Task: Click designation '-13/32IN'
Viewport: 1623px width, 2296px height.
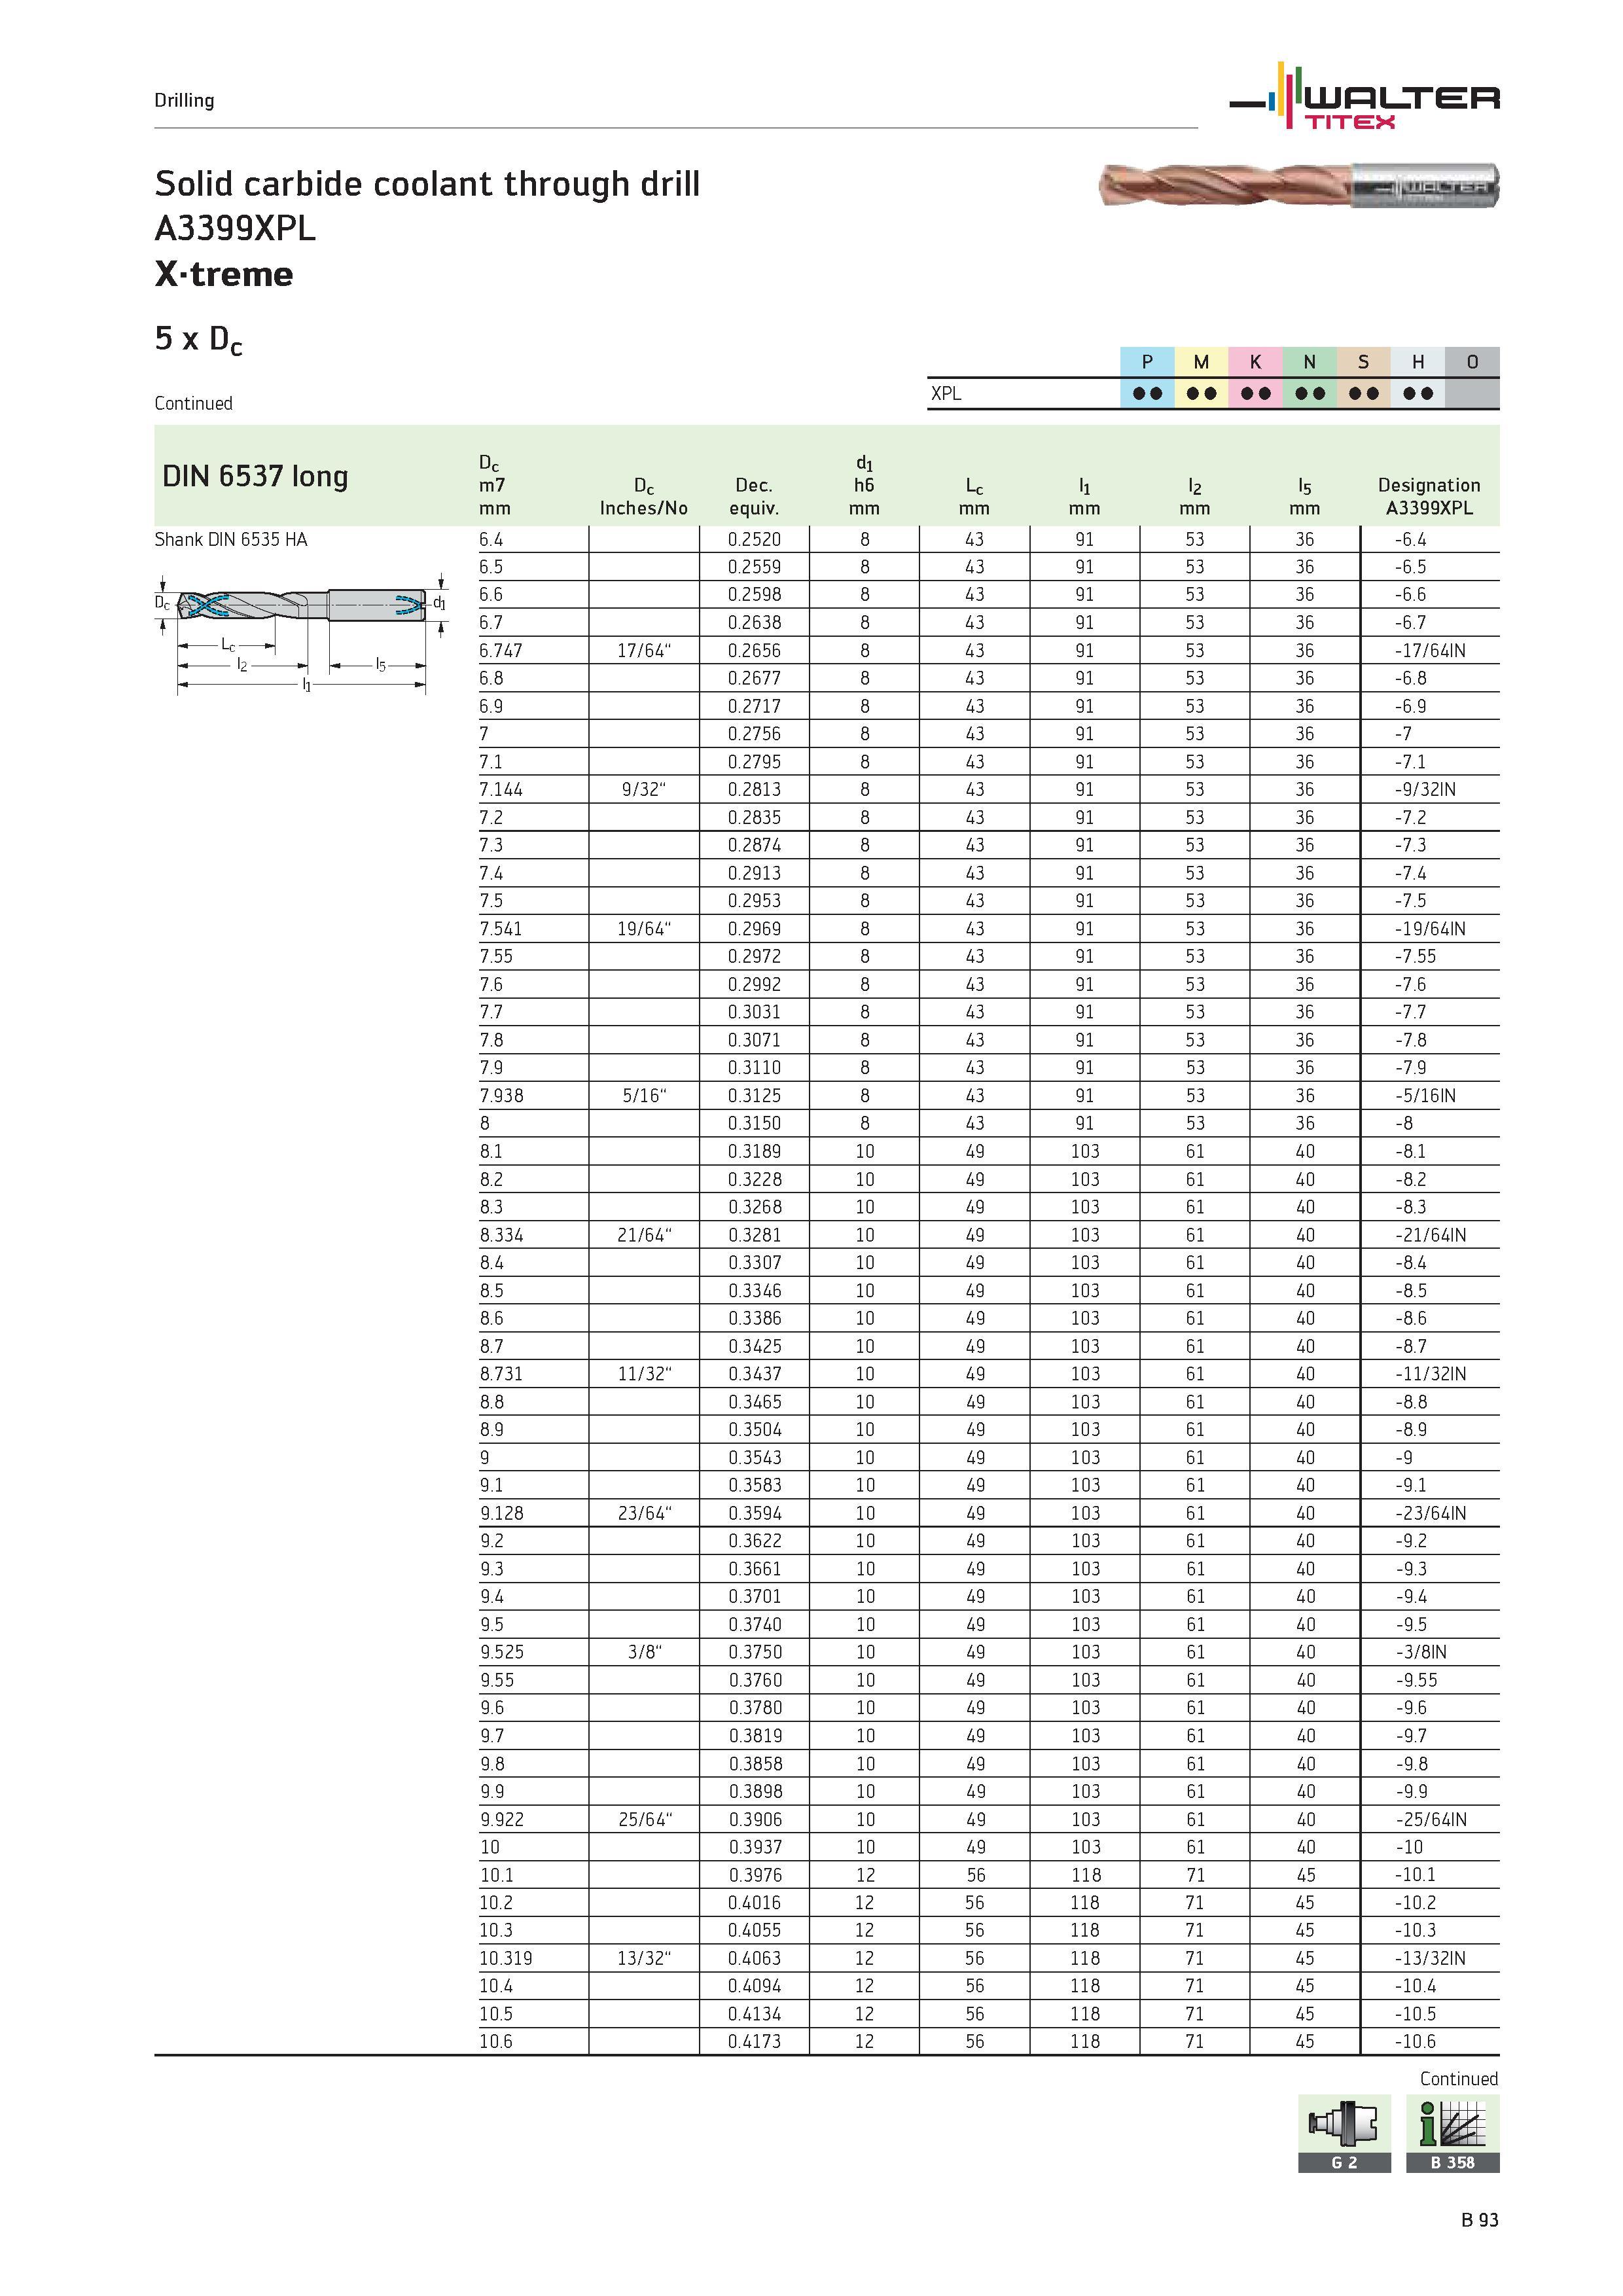Action: pos(1431,1959)
